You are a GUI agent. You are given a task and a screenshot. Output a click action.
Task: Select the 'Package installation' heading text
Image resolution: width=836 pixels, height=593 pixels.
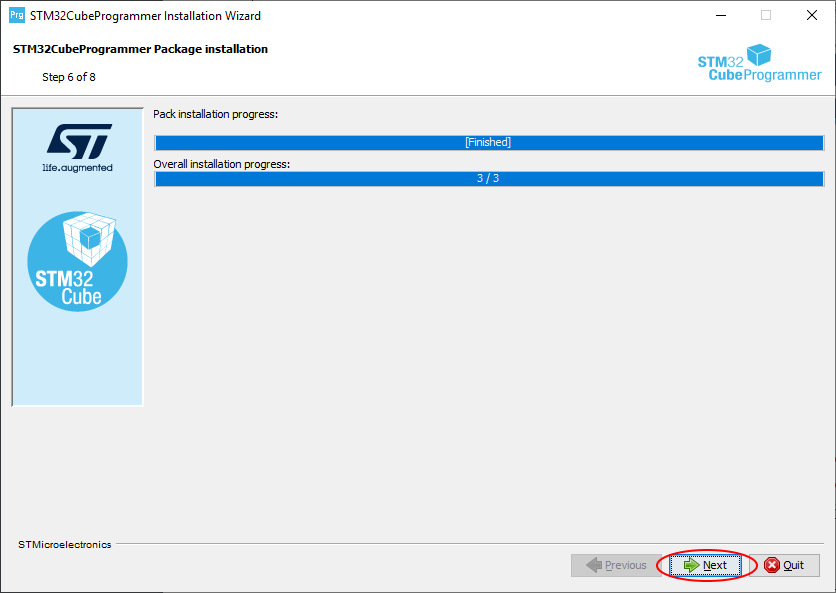coord(140,49)
